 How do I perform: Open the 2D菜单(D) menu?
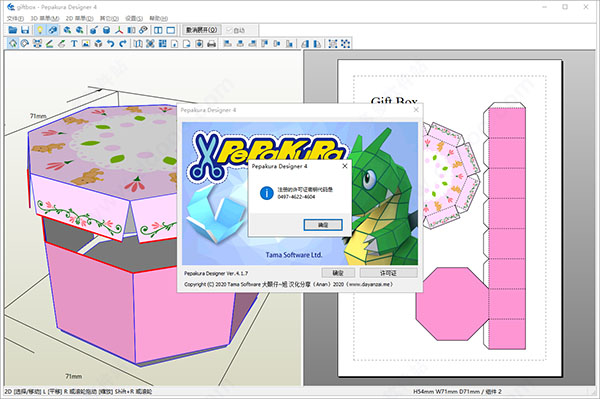pyautogui.click(x=79, y=18)
